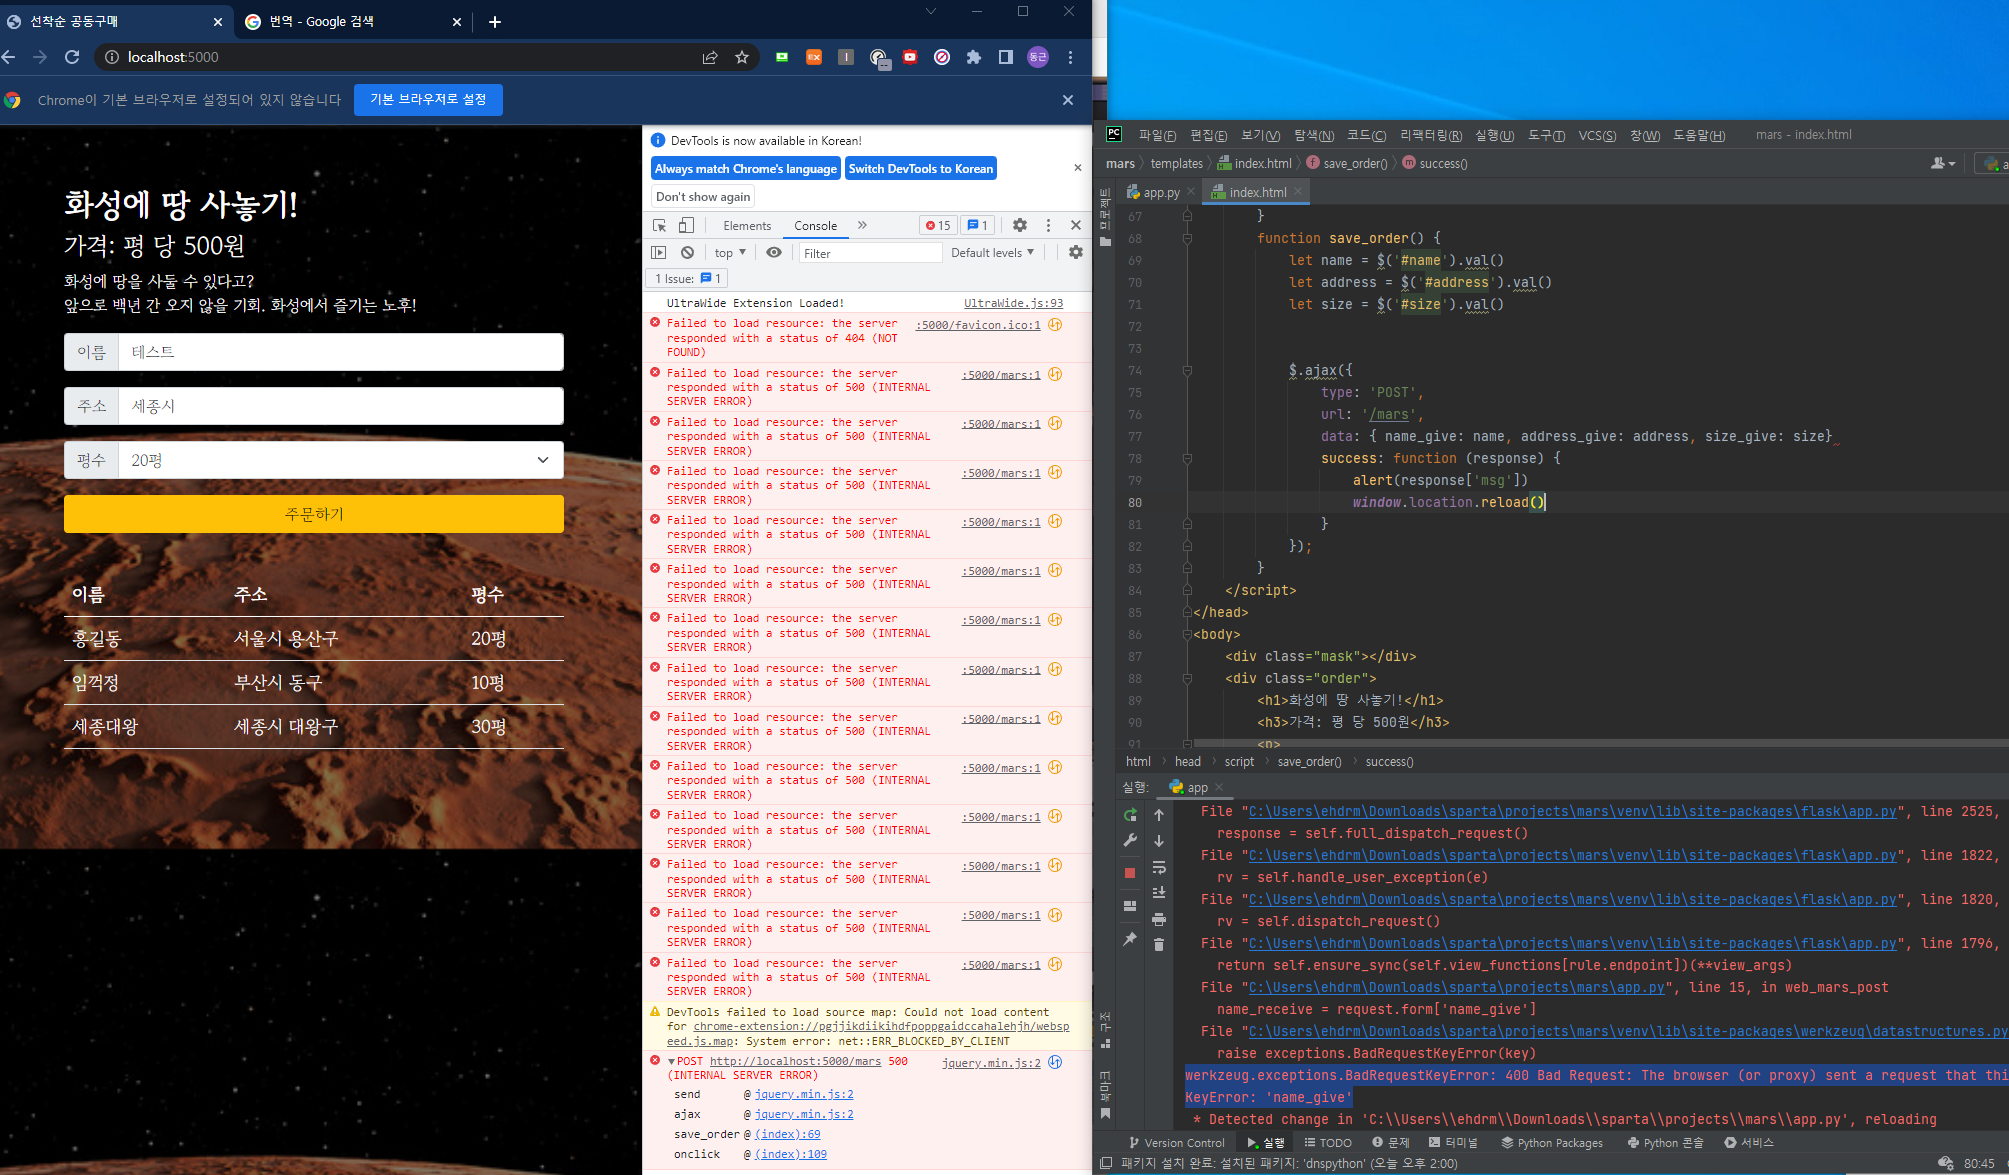Collapse the POST /mars 500 error details
Image resolution: width=2009 pixels, height=1175 pixels.
click(672, 1061)
